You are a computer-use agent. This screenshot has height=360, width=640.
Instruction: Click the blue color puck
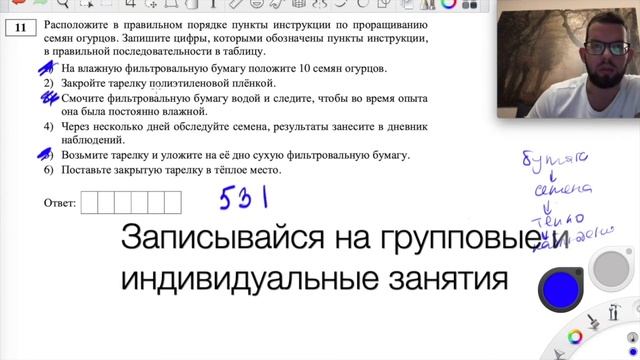[x=561, y=289]
